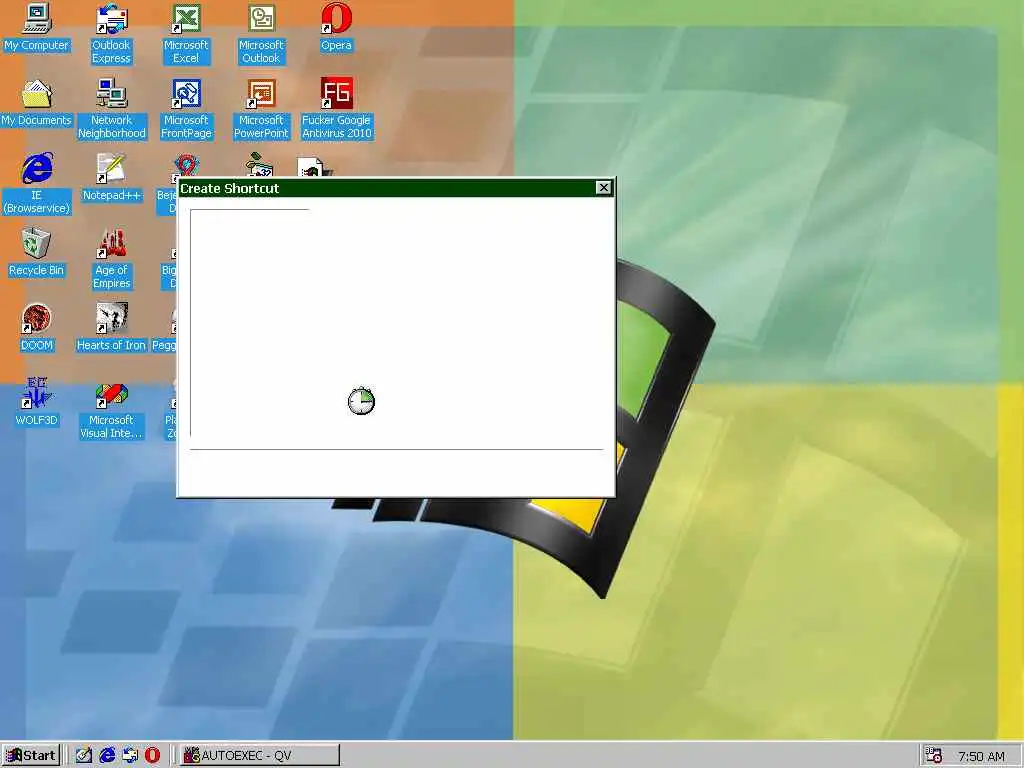Open the My Computer desktop icon
Screen dimensions: 1024x768
click(x=37, y=27)
